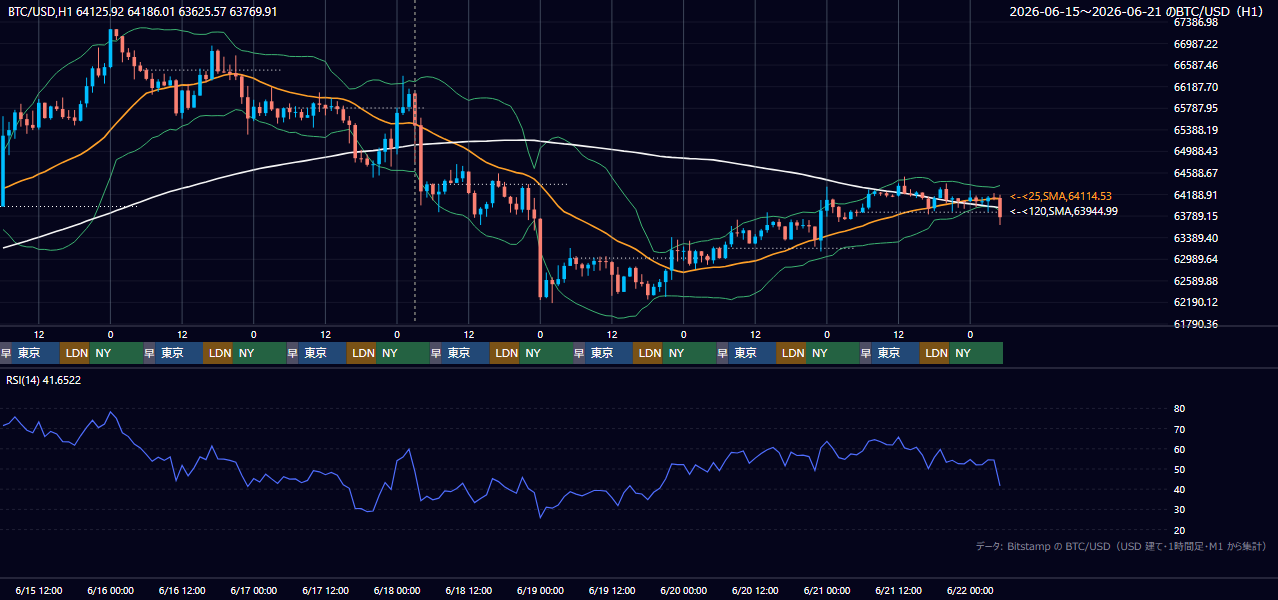Click the 2026-06-15～2026-06-21 date range title
This screenshot has height=600, width=1278.
(x=1137, y=11)
